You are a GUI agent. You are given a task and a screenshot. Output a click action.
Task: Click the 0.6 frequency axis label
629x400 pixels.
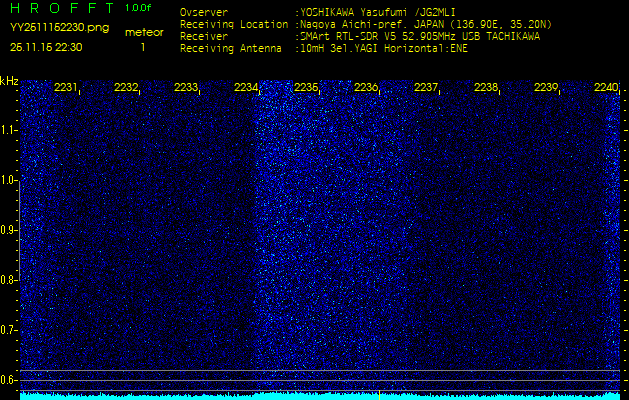tap(8, 380)
